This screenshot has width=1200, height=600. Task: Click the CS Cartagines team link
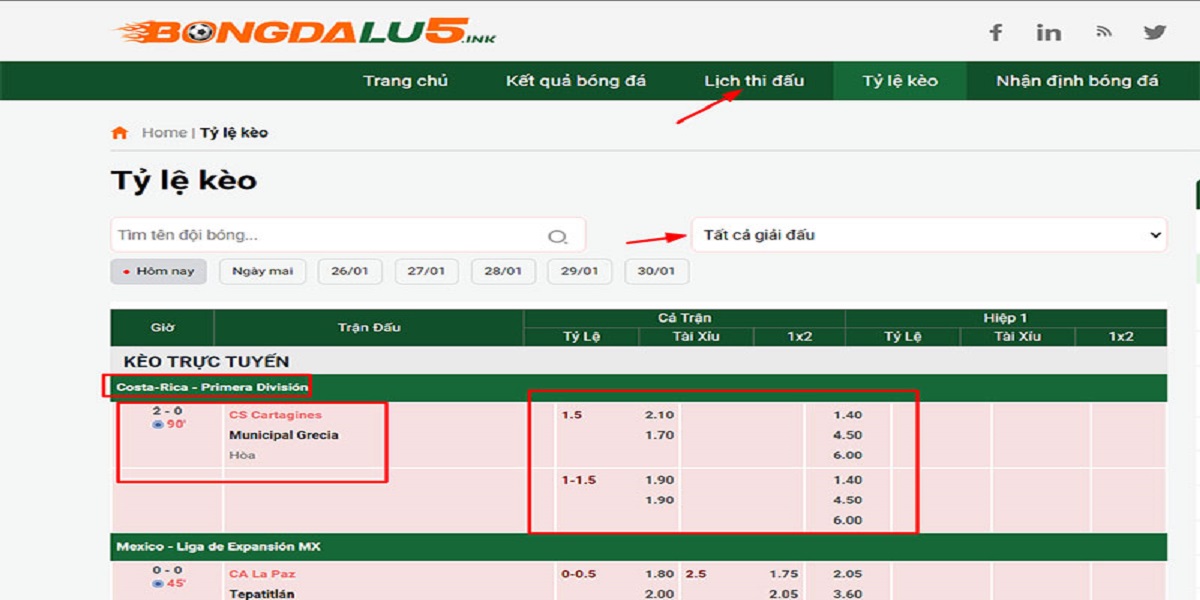tap(275, 415)
